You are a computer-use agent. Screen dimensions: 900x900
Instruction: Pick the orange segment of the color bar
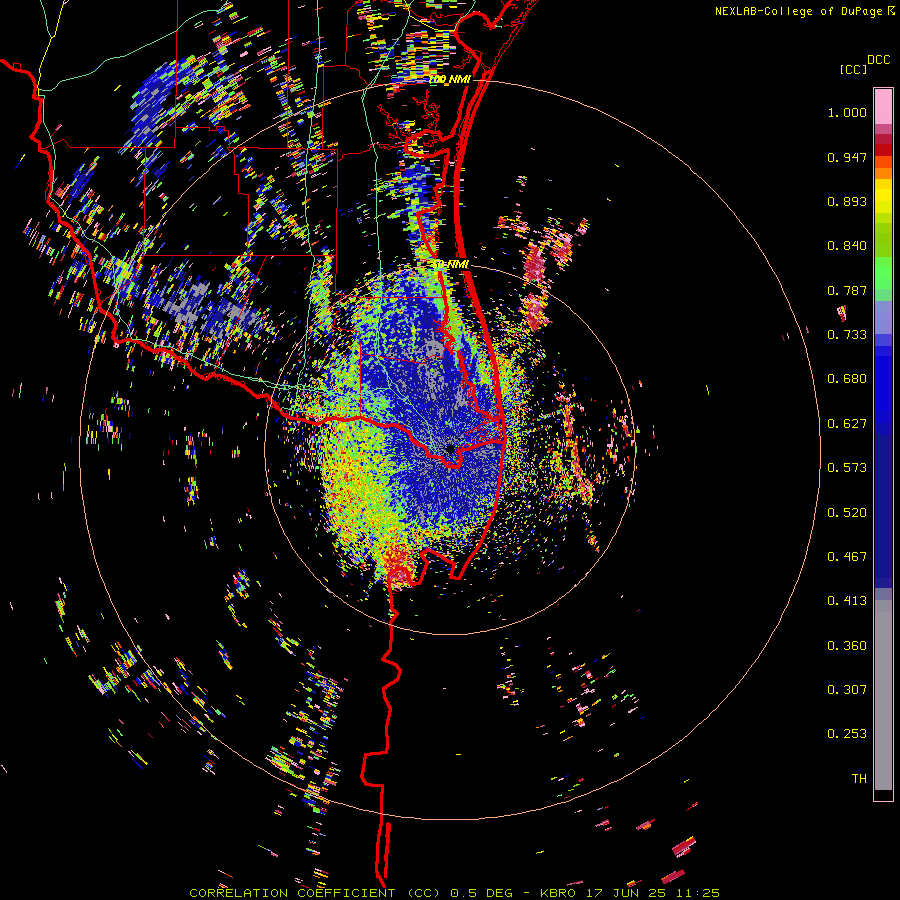click(883, 173)
